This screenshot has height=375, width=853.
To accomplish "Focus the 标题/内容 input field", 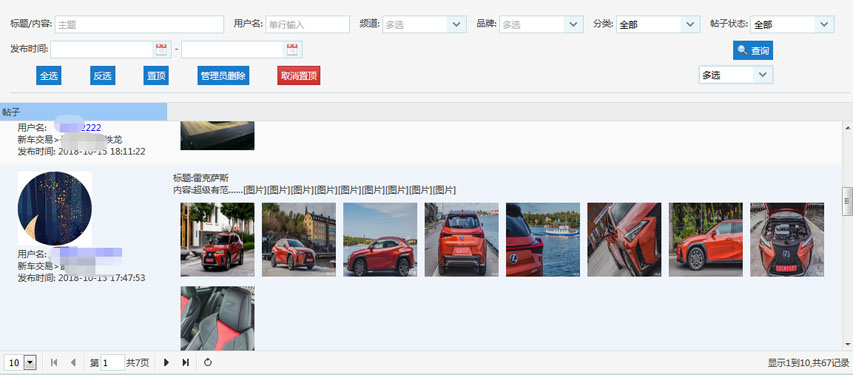I will pyautogui.click(x=139, y=24).
